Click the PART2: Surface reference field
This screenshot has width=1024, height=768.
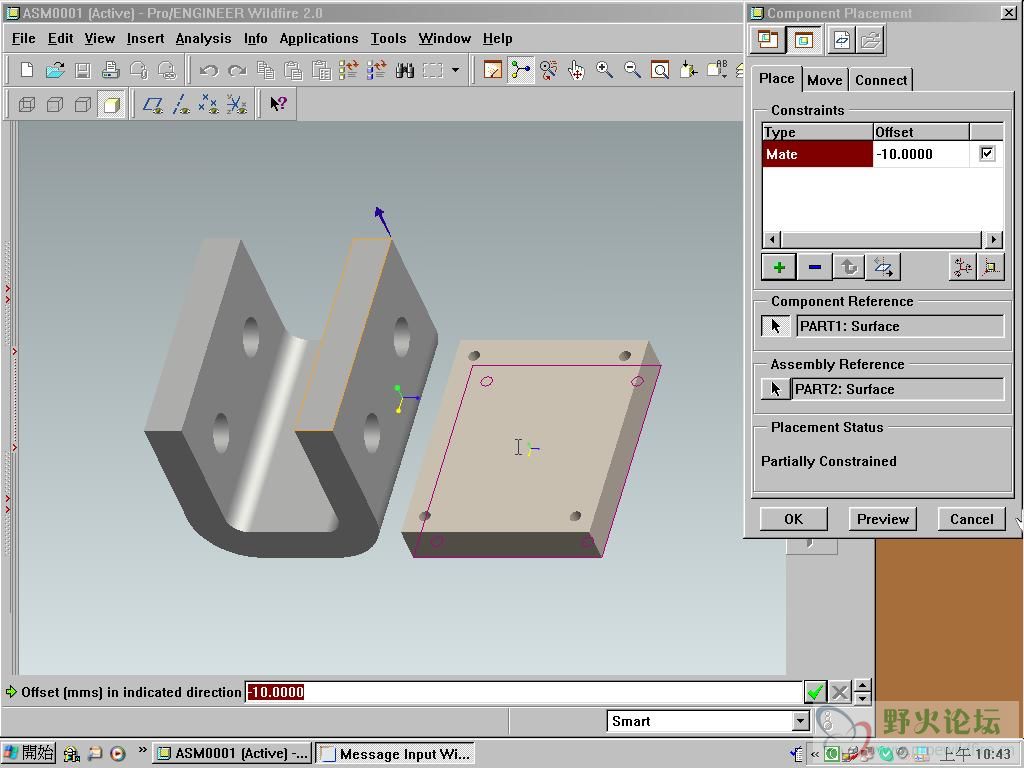[x=897, y=389]
